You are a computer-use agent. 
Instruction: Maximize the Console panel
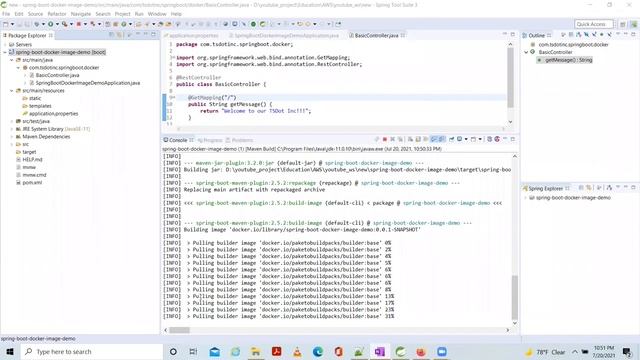[x=513, y=140]
